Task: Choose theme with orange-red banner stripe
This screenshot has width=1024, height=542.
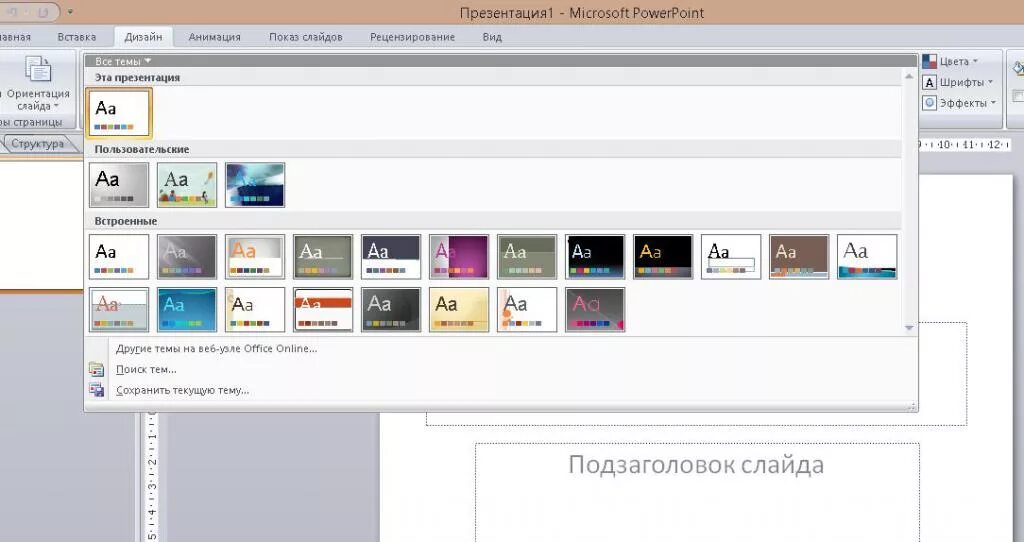Action: [x=323, y=310]
